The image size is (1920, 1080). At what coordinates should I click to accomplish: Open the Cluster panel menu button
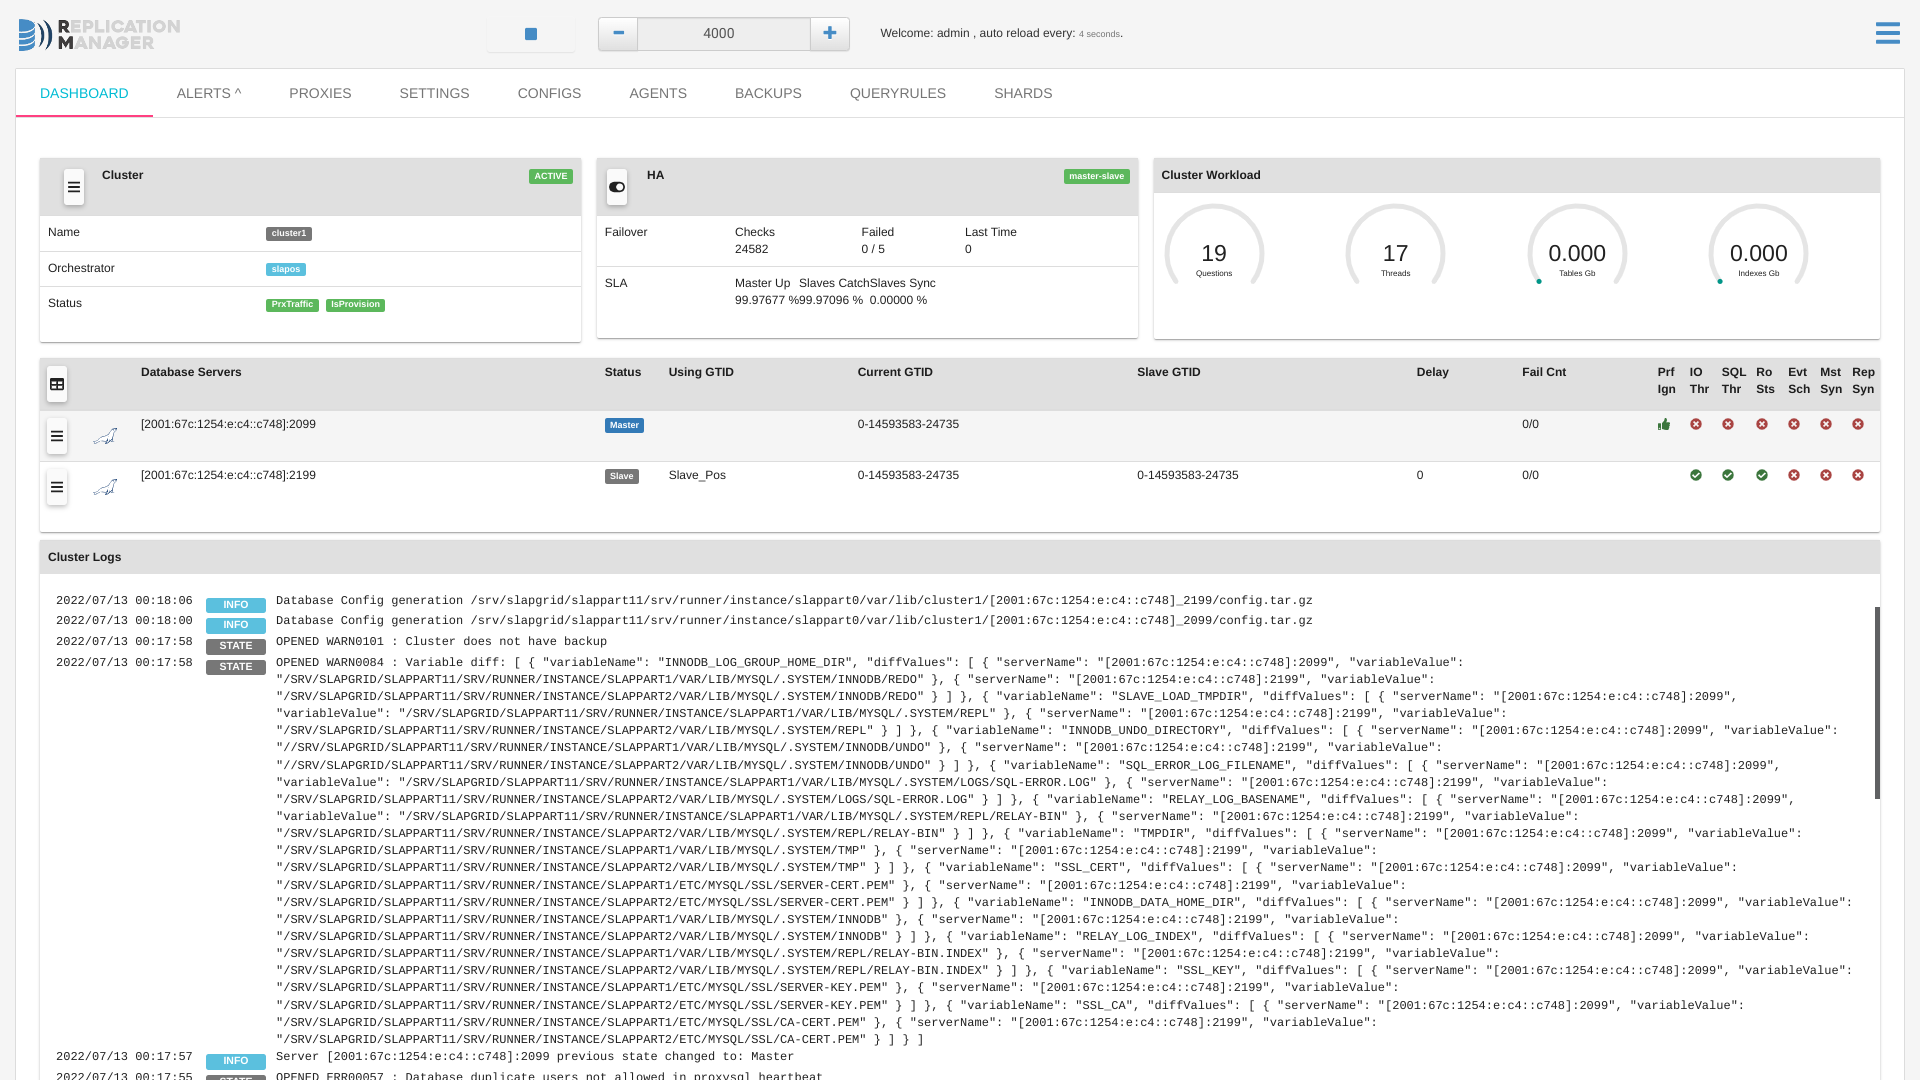pos(74,187)
